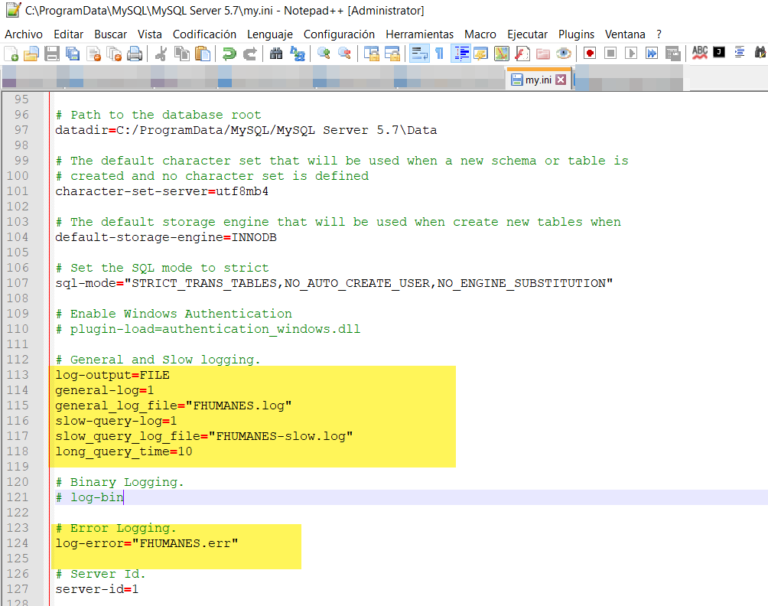Open the Plugins menu

pyautogui.click(x=576, y=34)
